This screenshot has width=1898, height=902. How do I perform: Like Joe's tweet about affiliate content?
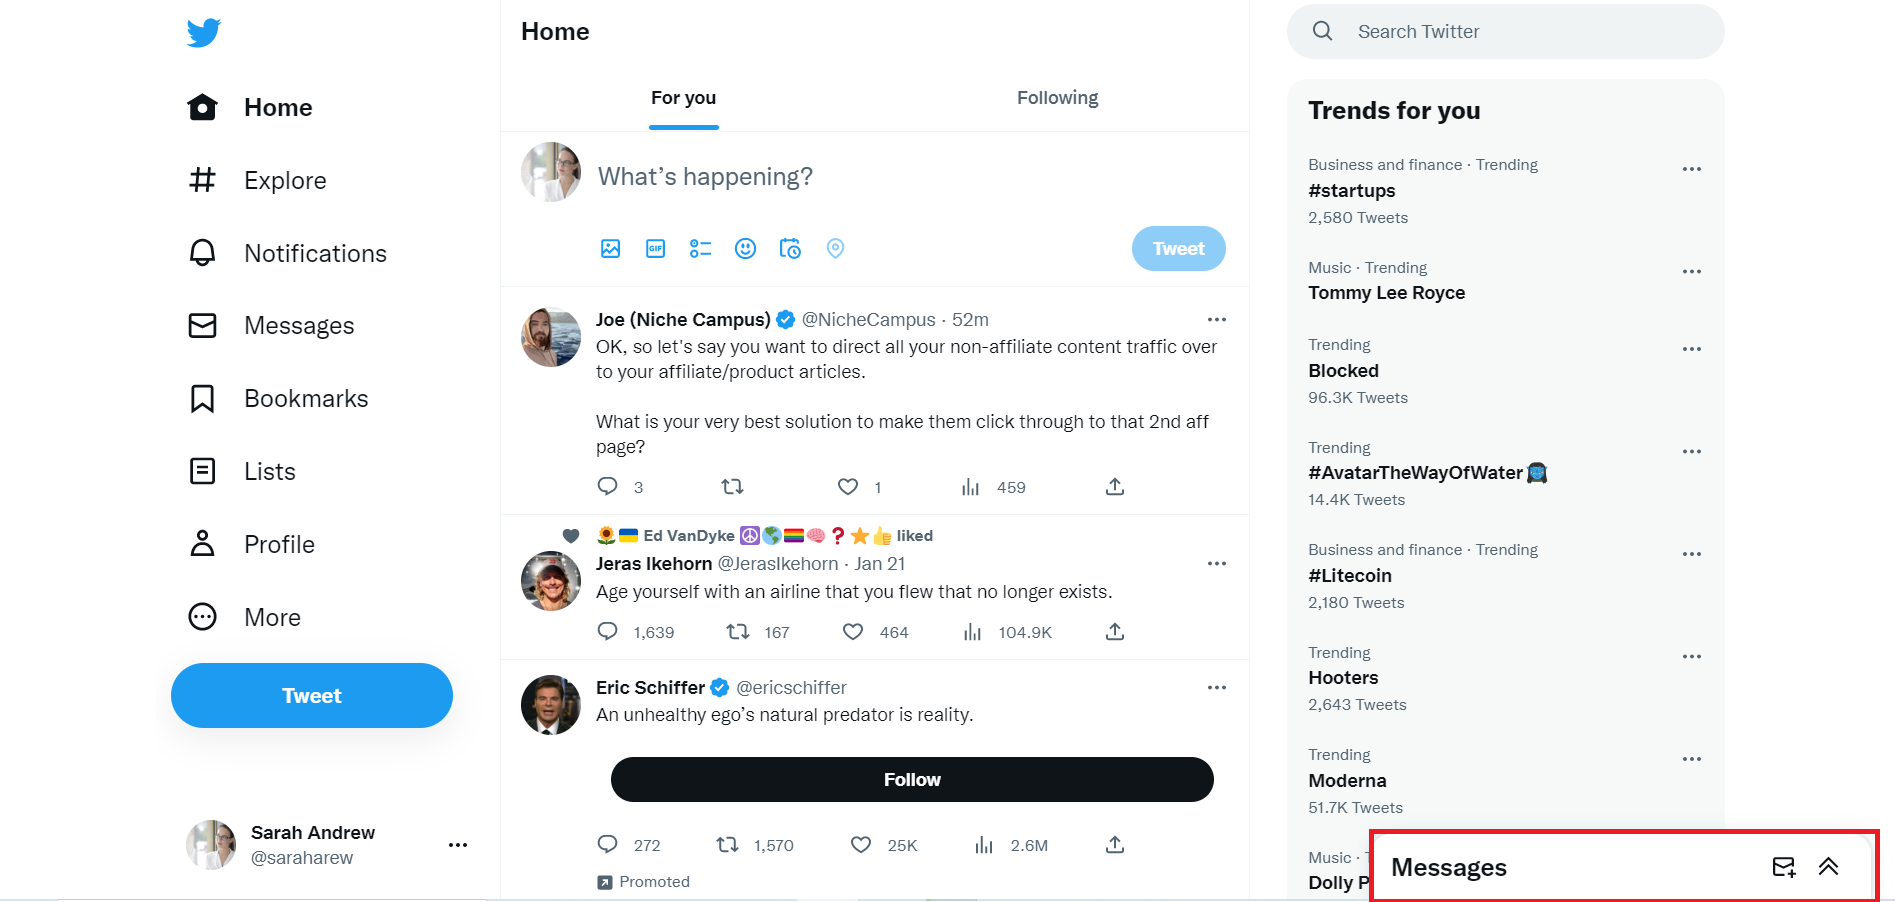point(847,487)
